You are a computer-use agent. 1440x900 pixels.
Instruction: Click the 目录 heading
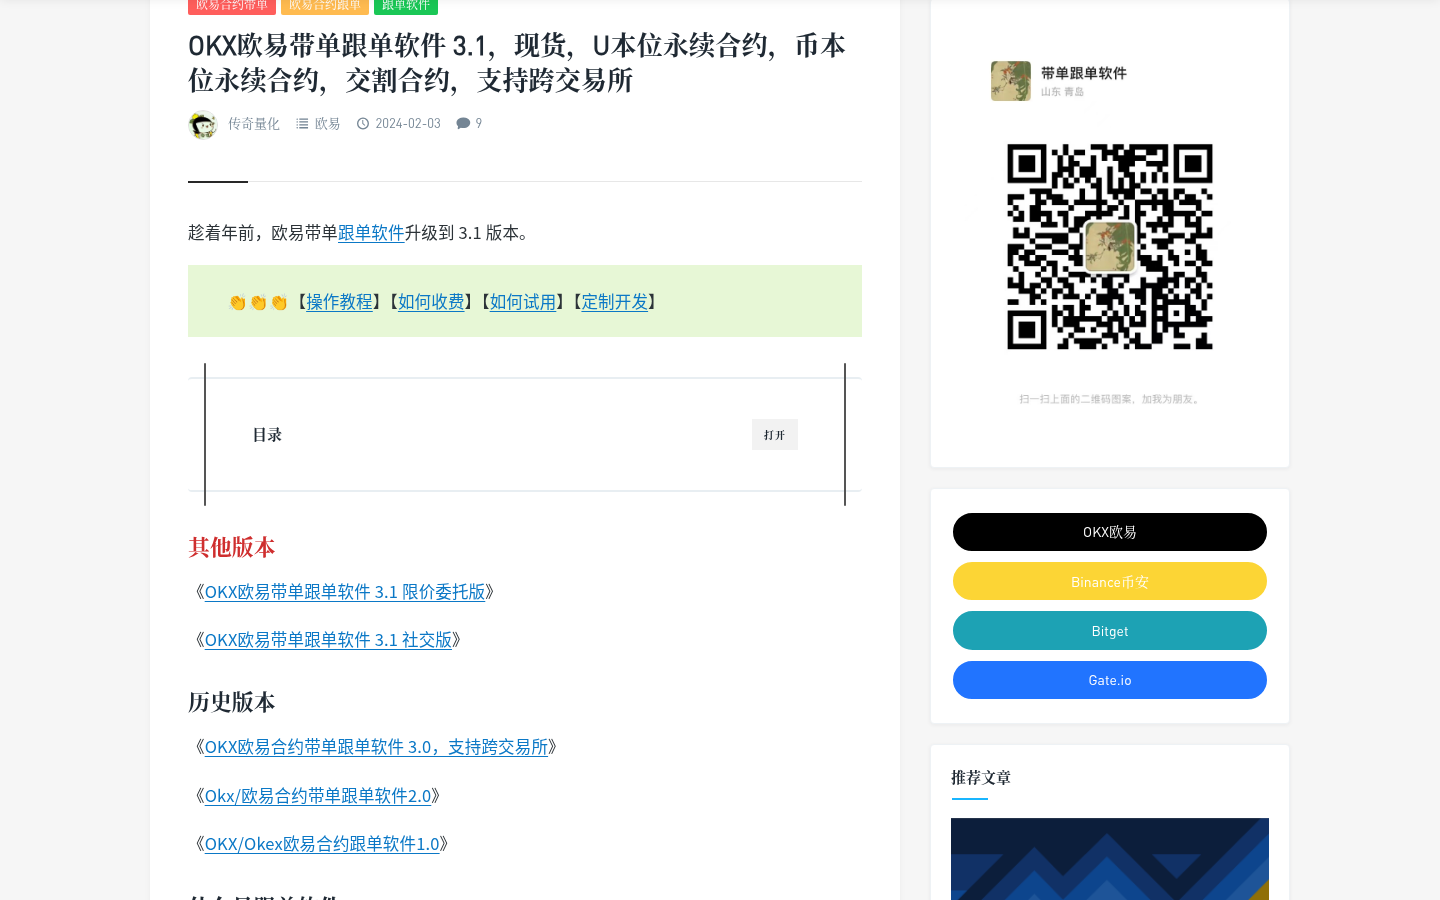[267, 435]
